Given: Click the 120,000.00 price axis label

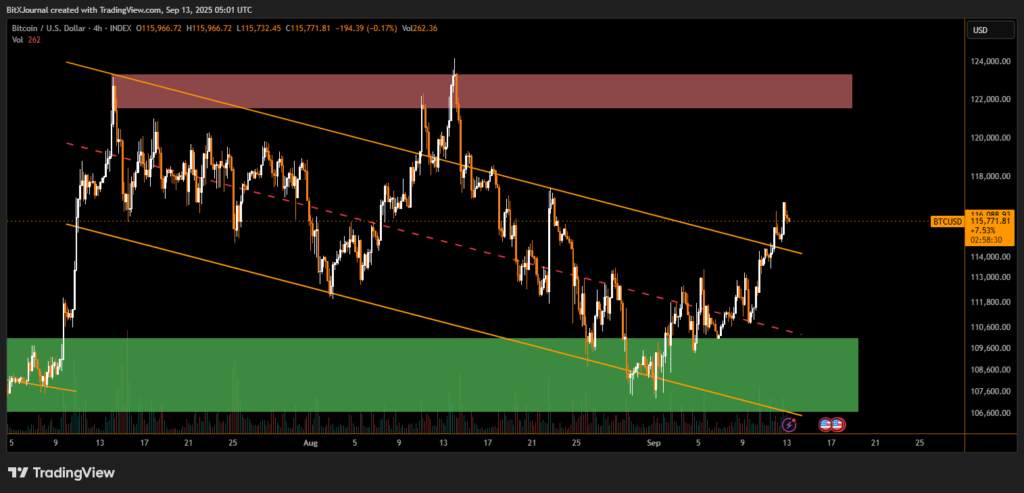Looking at the screenshot, I should pyautogui.click(x=988, y=138).
